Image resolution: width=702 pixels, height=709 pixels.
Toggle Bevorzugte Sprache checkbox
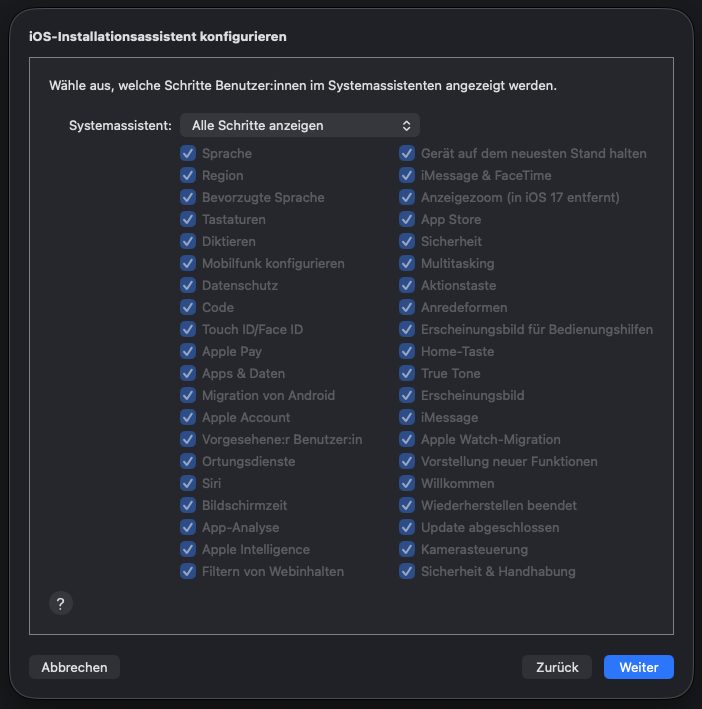click(188, 197)
